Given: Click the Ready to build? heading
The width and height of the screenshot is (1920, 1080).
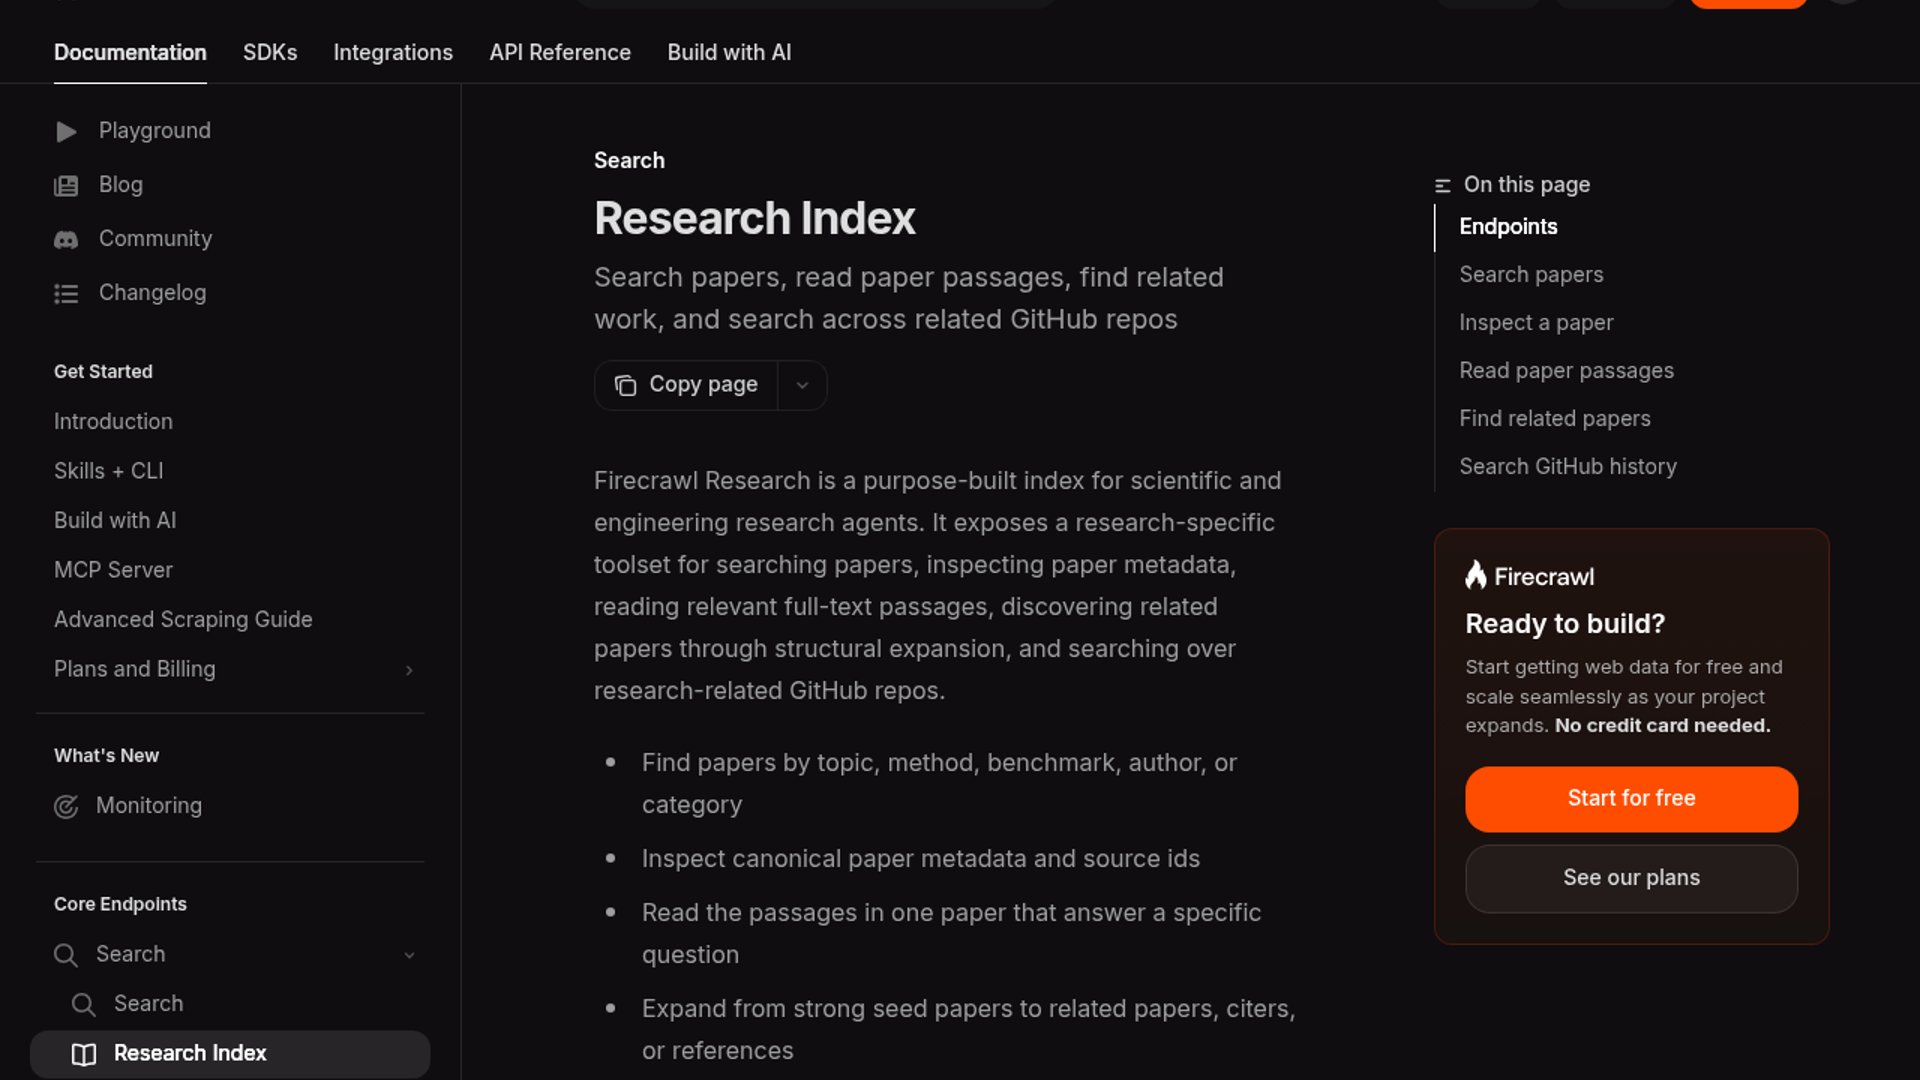Looking at the screenshot, I should pos(1565,624).
